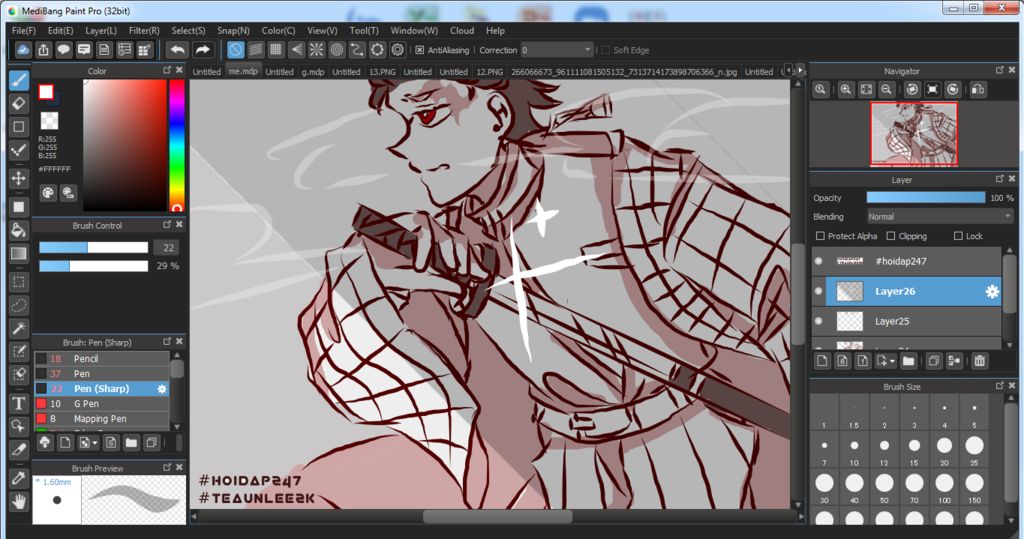This screenshot has height=539, width=1024.
Task: Click the Navigator preview thumbnail
Action: click(914, 134)
